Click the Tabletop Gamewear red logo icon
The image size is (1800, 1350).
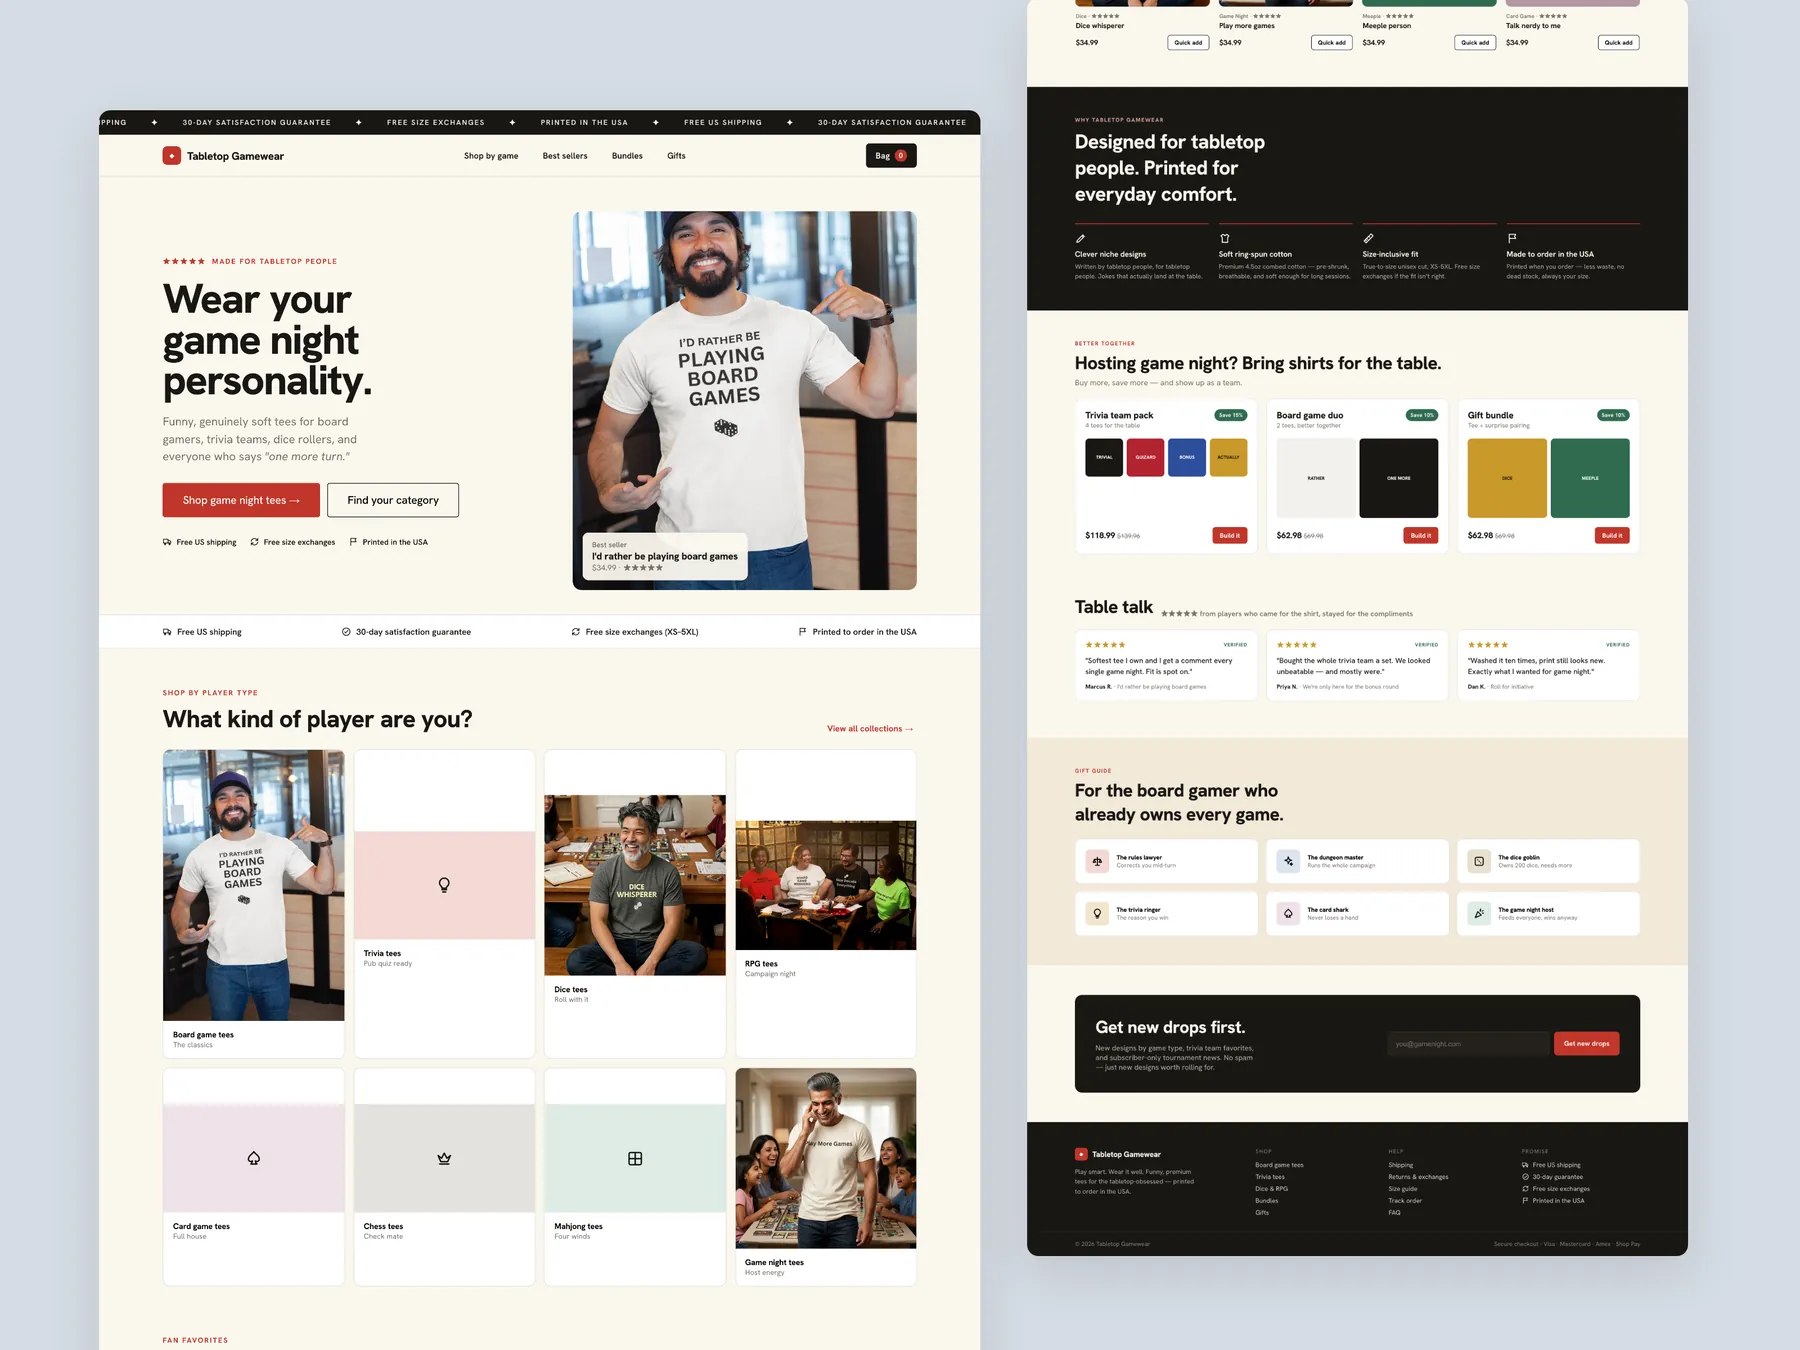click(x=171, y=156)
